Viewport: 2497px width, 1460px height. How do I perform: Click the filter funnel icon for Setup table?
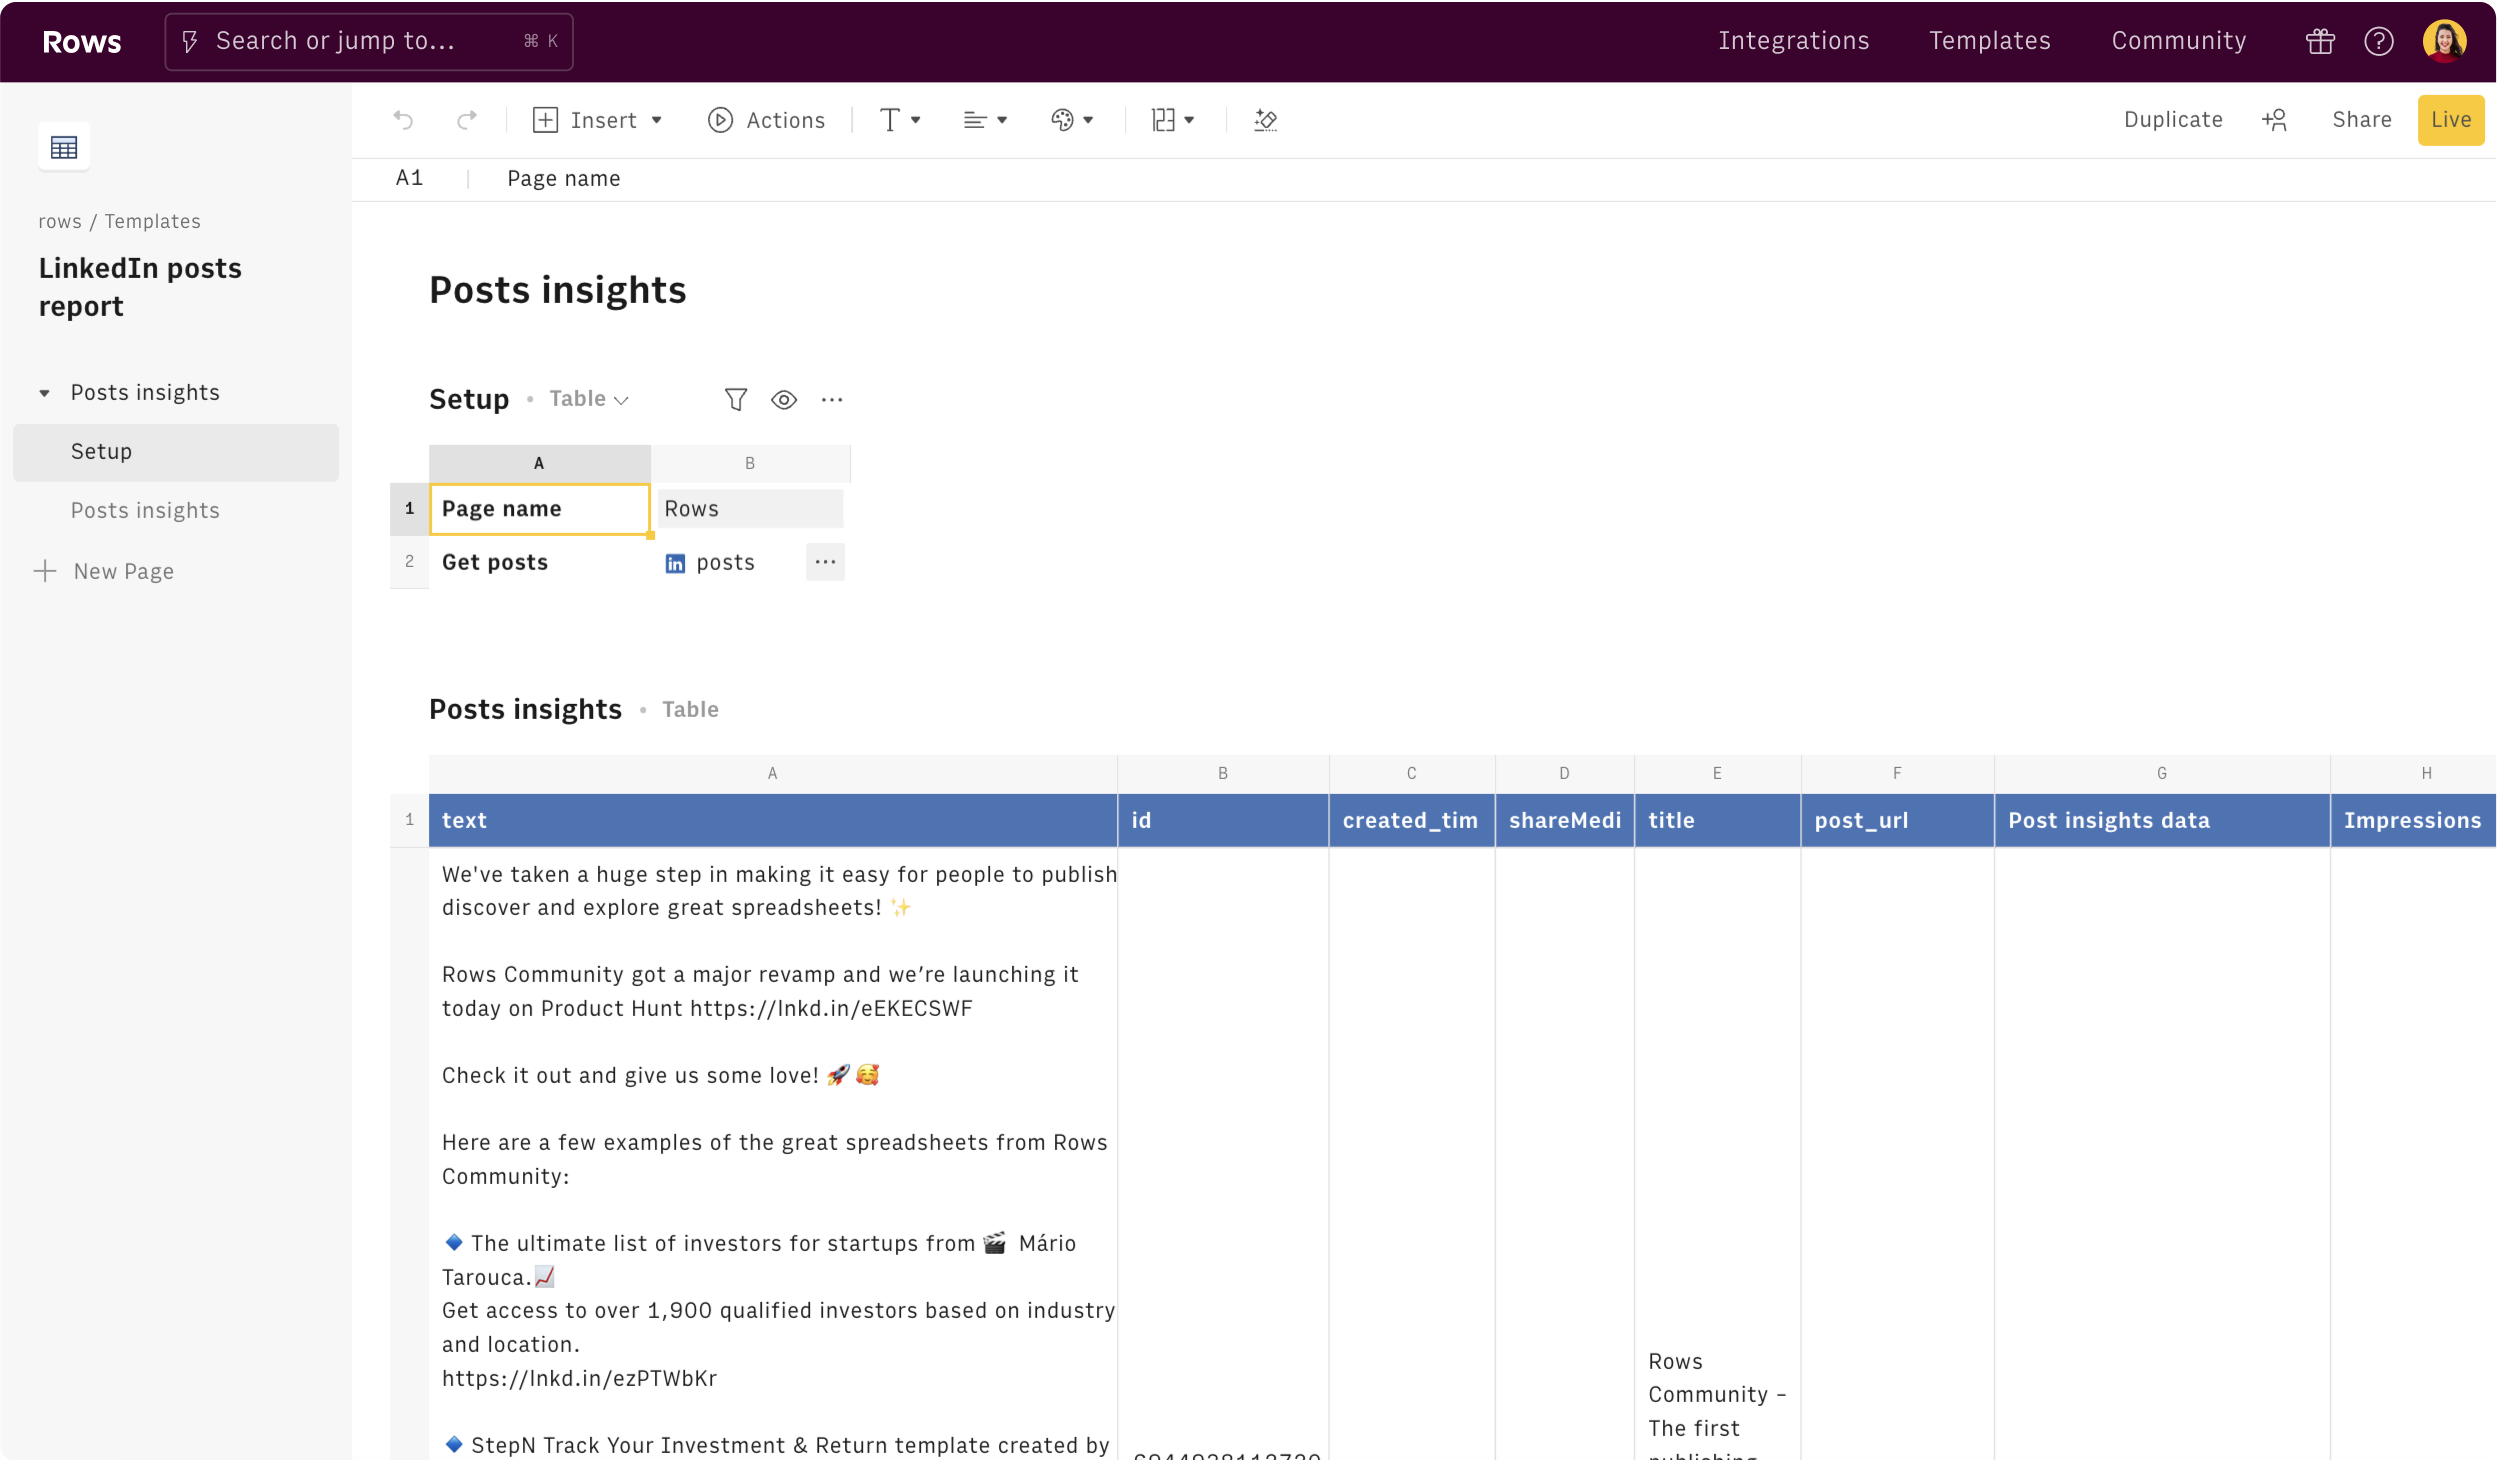coord(736,400)
